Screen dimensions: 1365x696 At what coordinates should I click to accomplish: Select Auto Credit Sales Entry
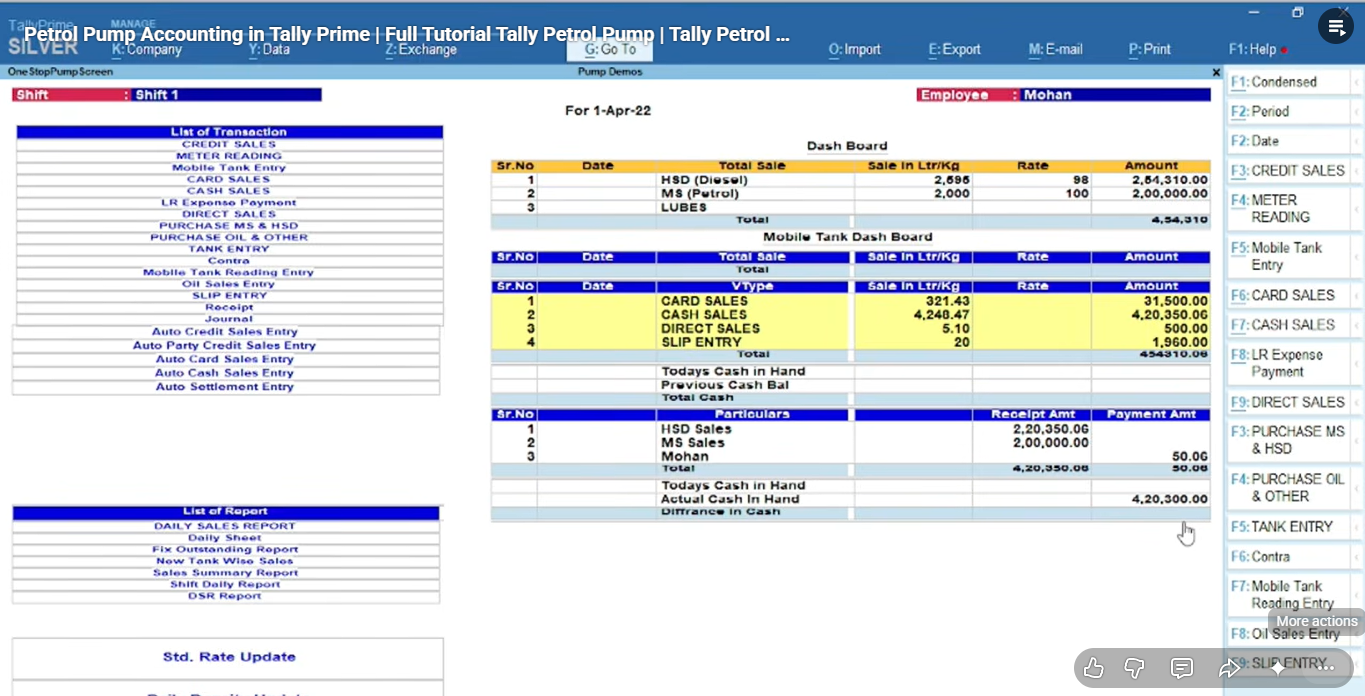coord(225,332)
